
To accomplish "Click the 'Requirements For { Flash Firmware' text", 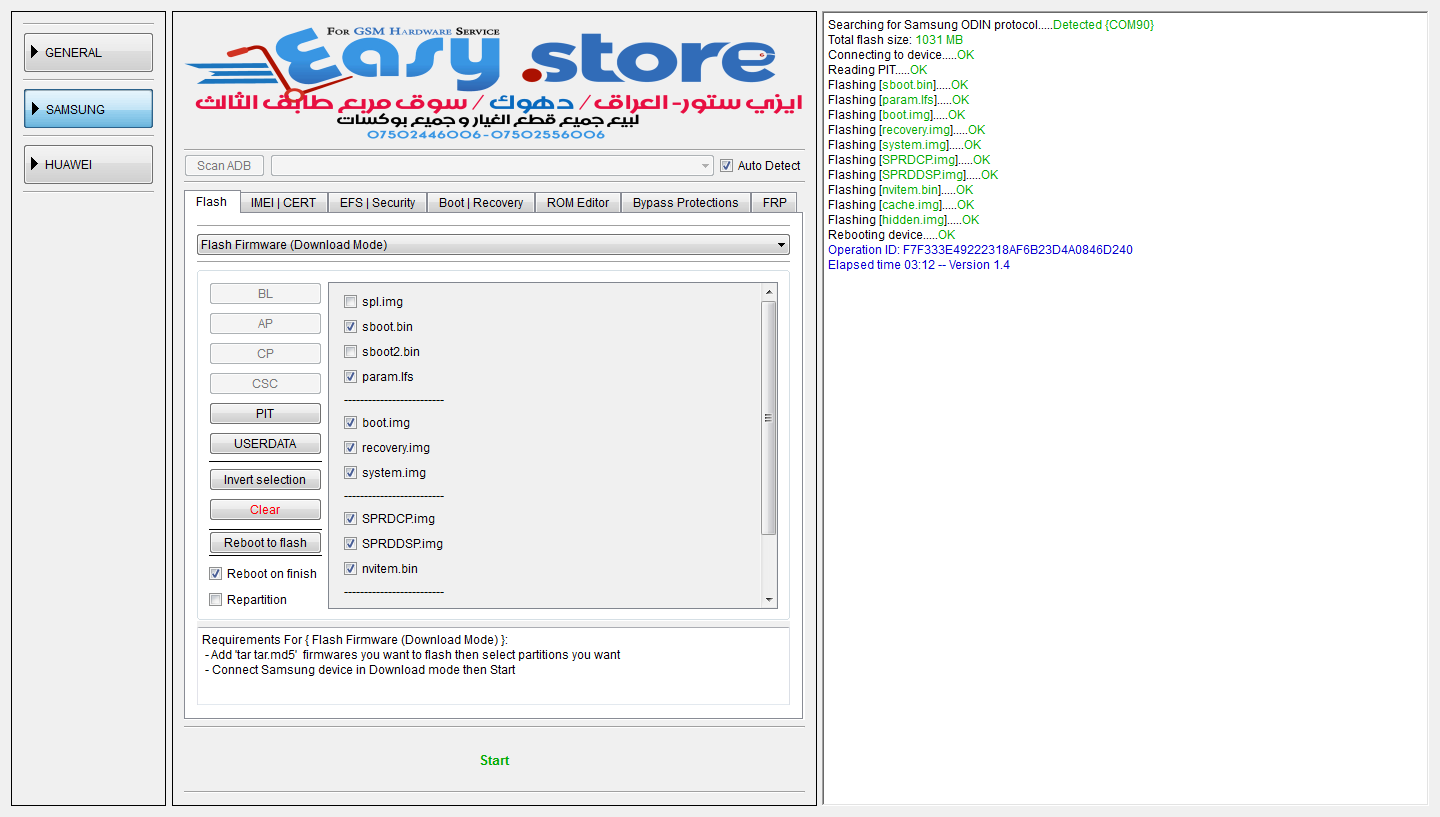I will (355, 640).
